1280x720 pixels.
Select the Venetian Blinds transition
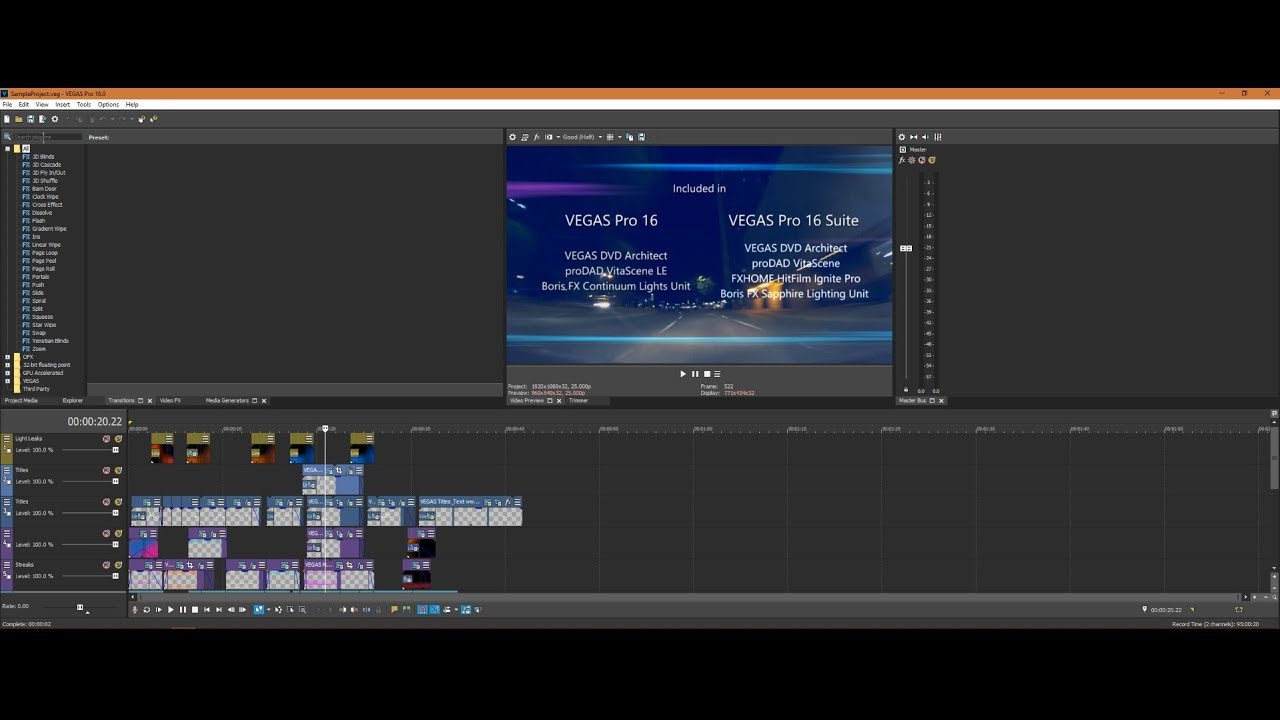tap(50, 341)
